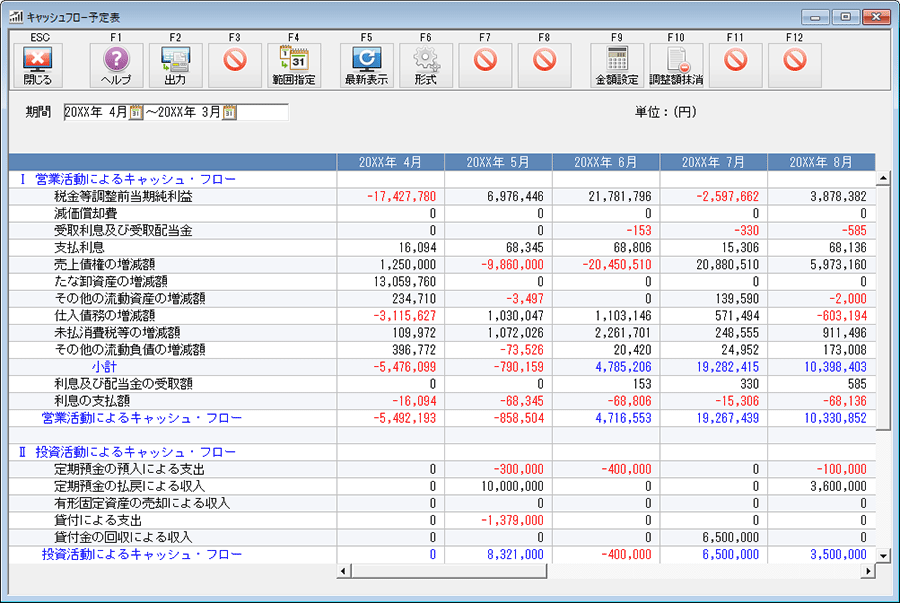
Task: Select 定期預金の預入による支出 row label
Action: 130,469
